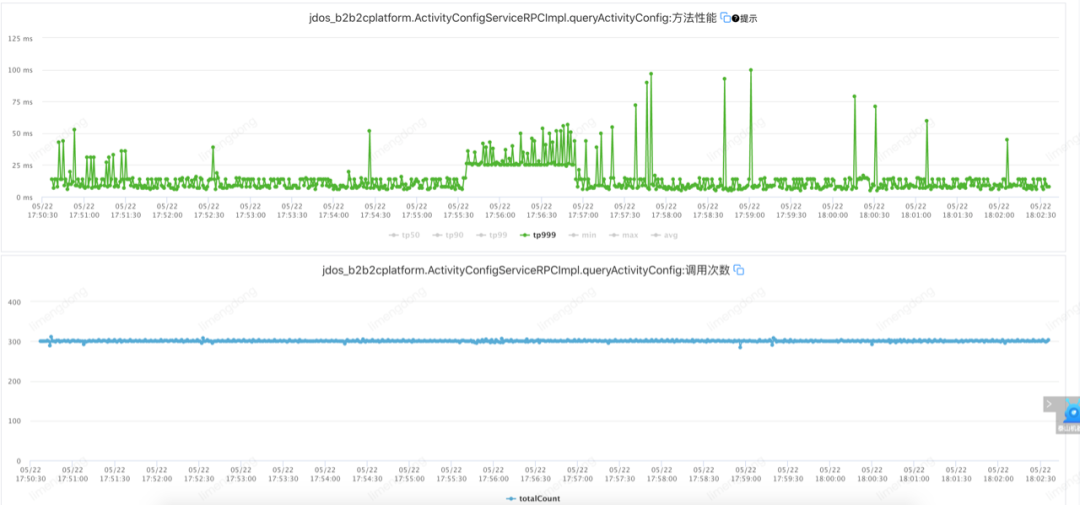Click 18:02:30 time label in 调用次数 chart
Screen dimensions: 1080x505
click(x=1040, y=473)
